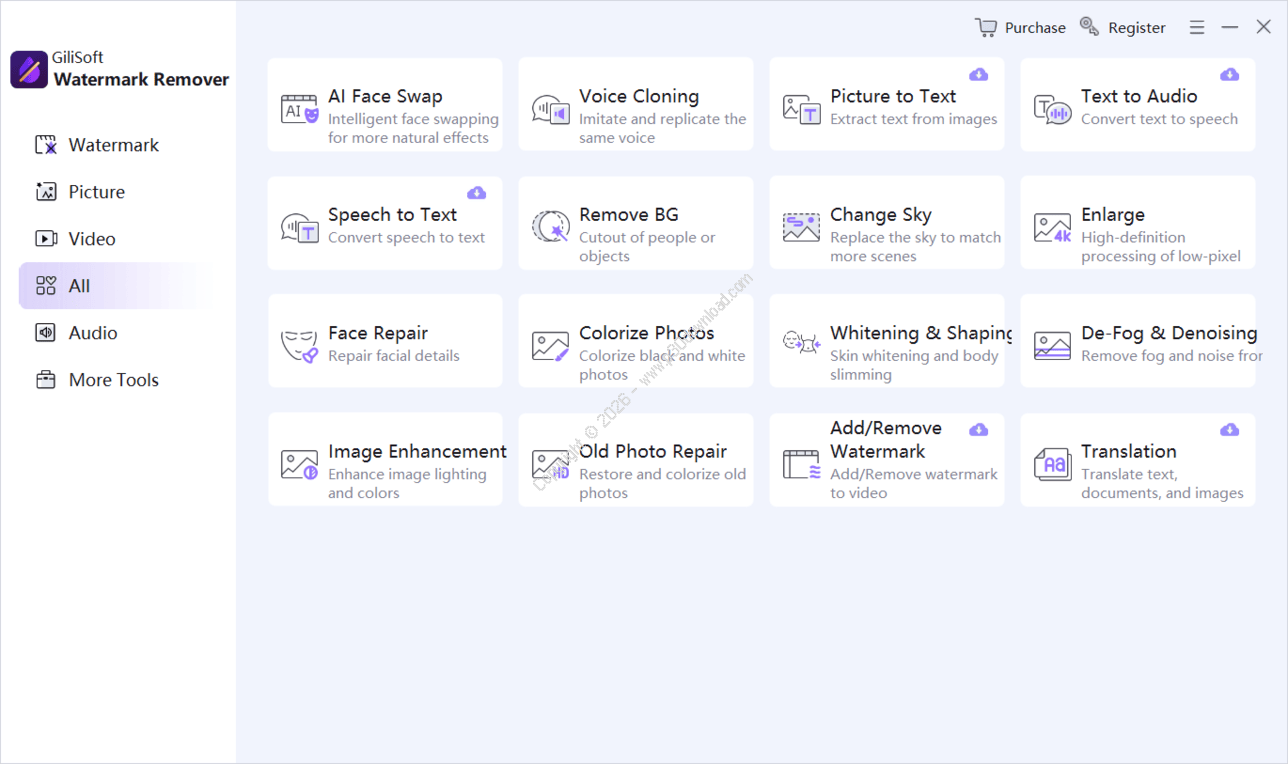Click the download cloud on Picture to Text

pyautogui.click(x=979, y=75)
